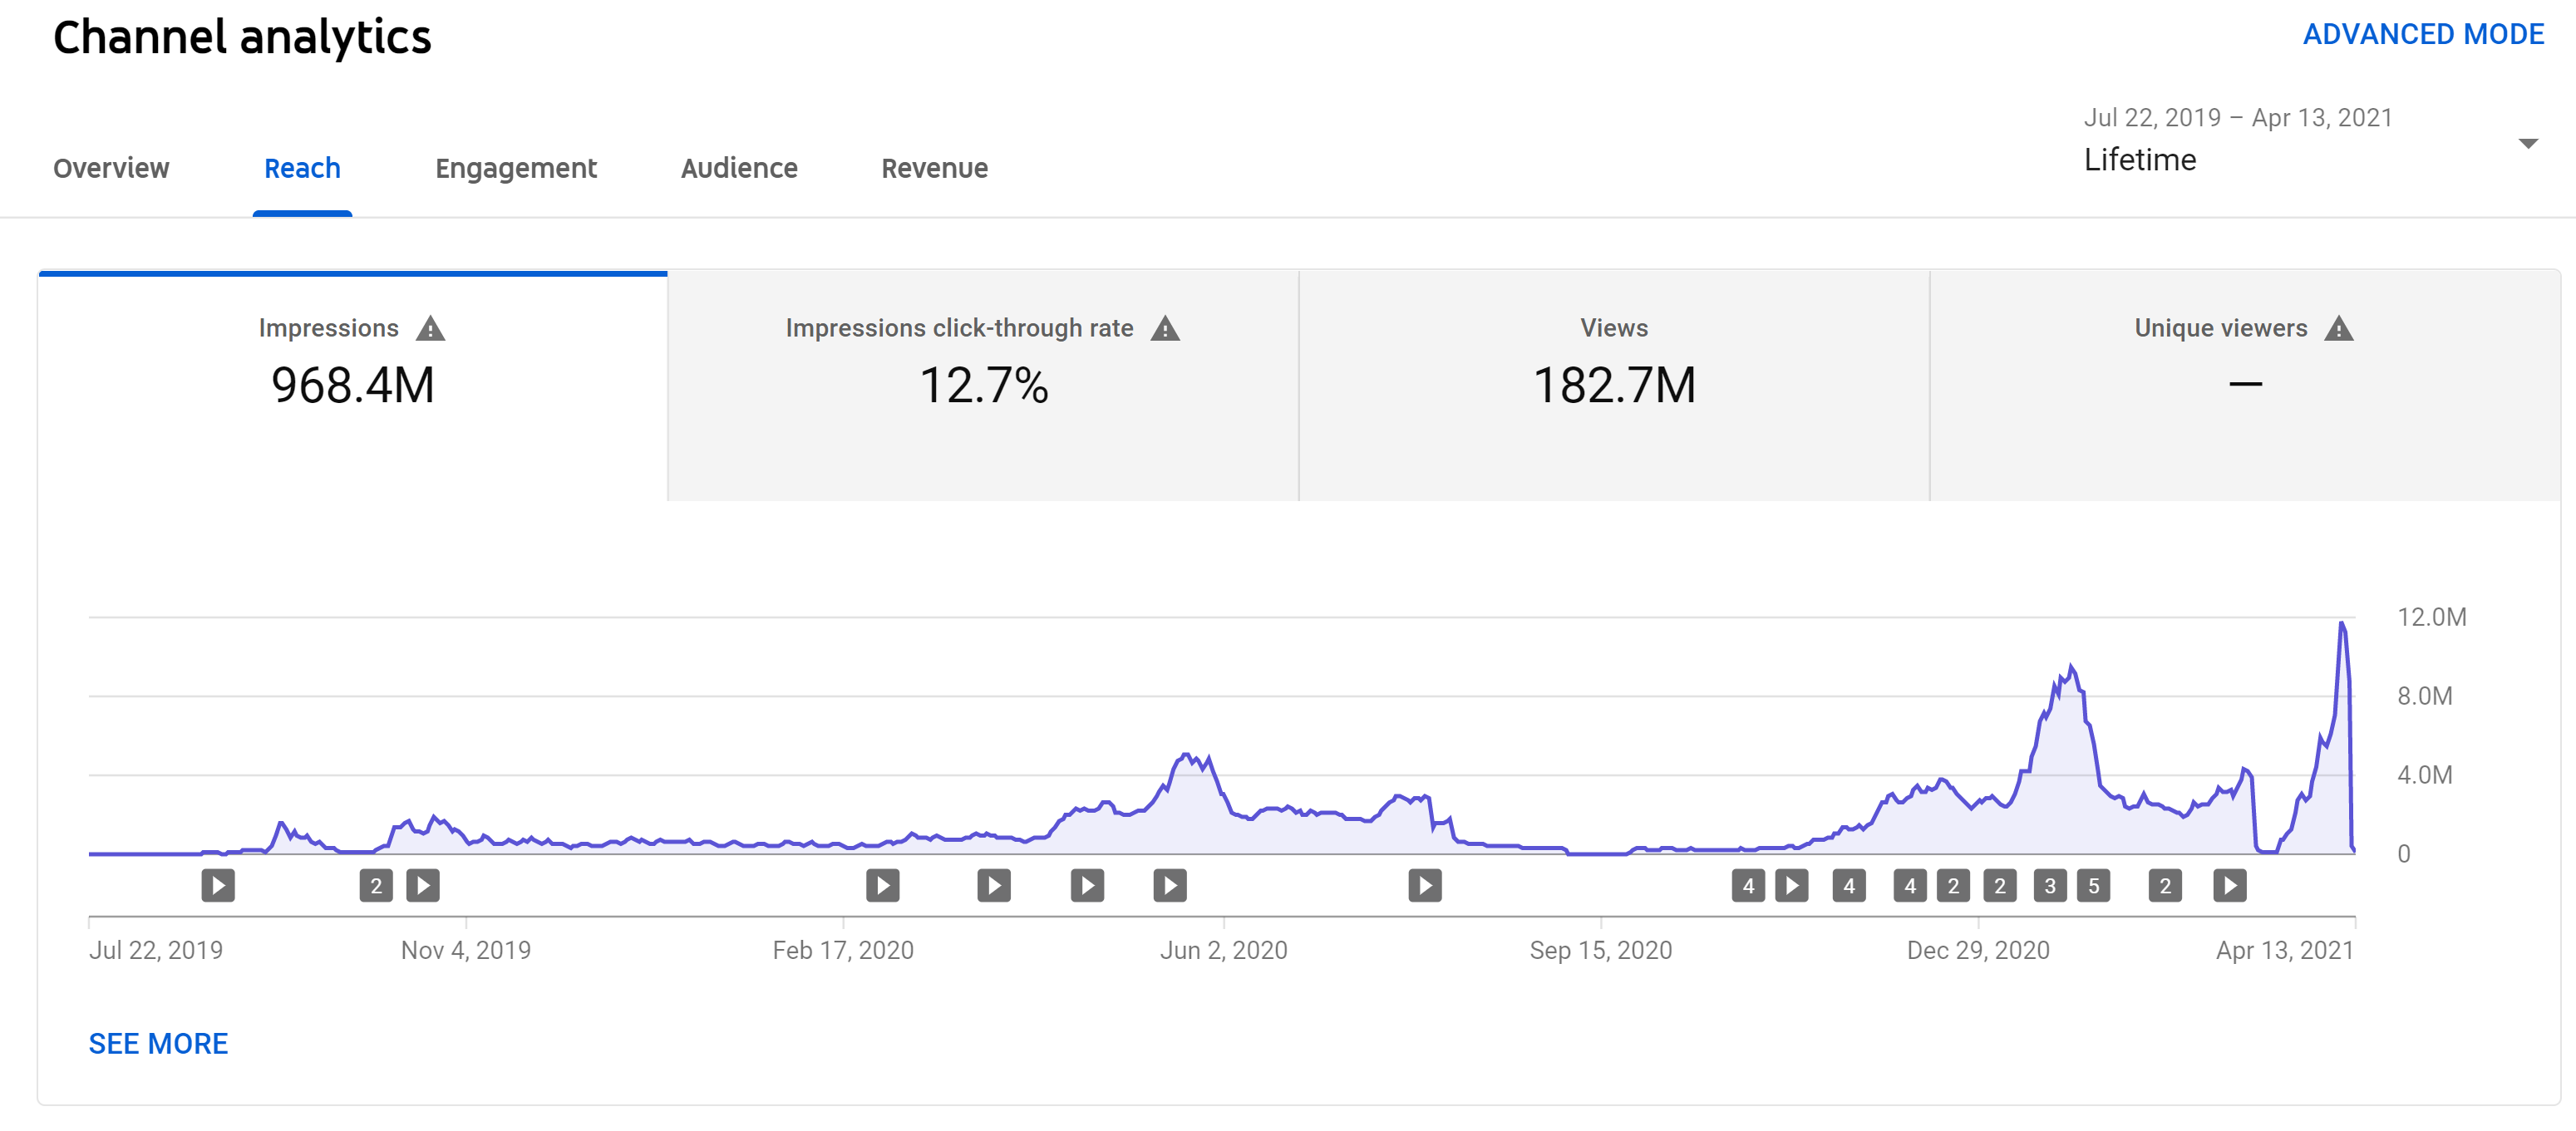Click warning icon beside Impressions click-through rate
Viewport: 2576px width, 1131px height.
(x=1165, y=328)
